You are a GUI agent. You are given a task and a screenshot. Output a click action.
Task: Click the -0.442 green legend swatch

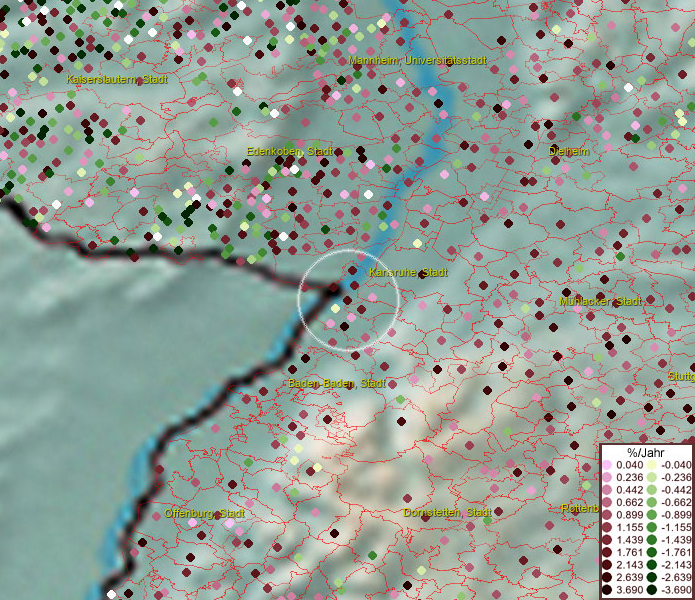pos(652,490)
